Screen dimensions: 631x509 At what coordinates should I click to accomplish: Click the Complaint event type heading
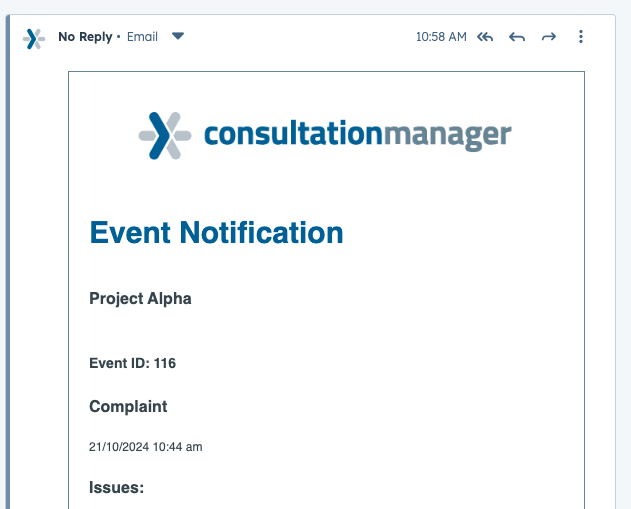(x=128, y=406)
